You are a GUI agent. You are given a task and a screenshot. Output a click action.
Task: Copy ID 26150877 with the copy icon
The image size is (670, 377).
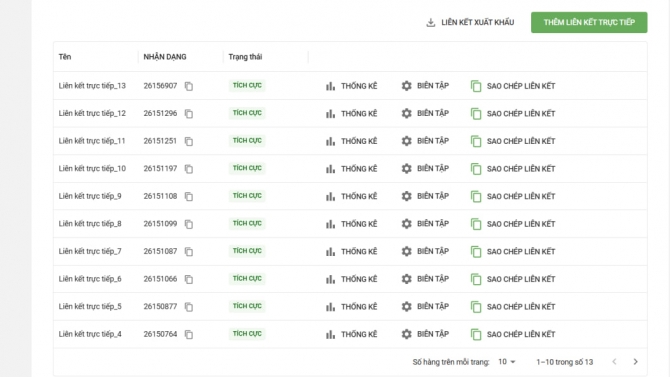point(189,307)
